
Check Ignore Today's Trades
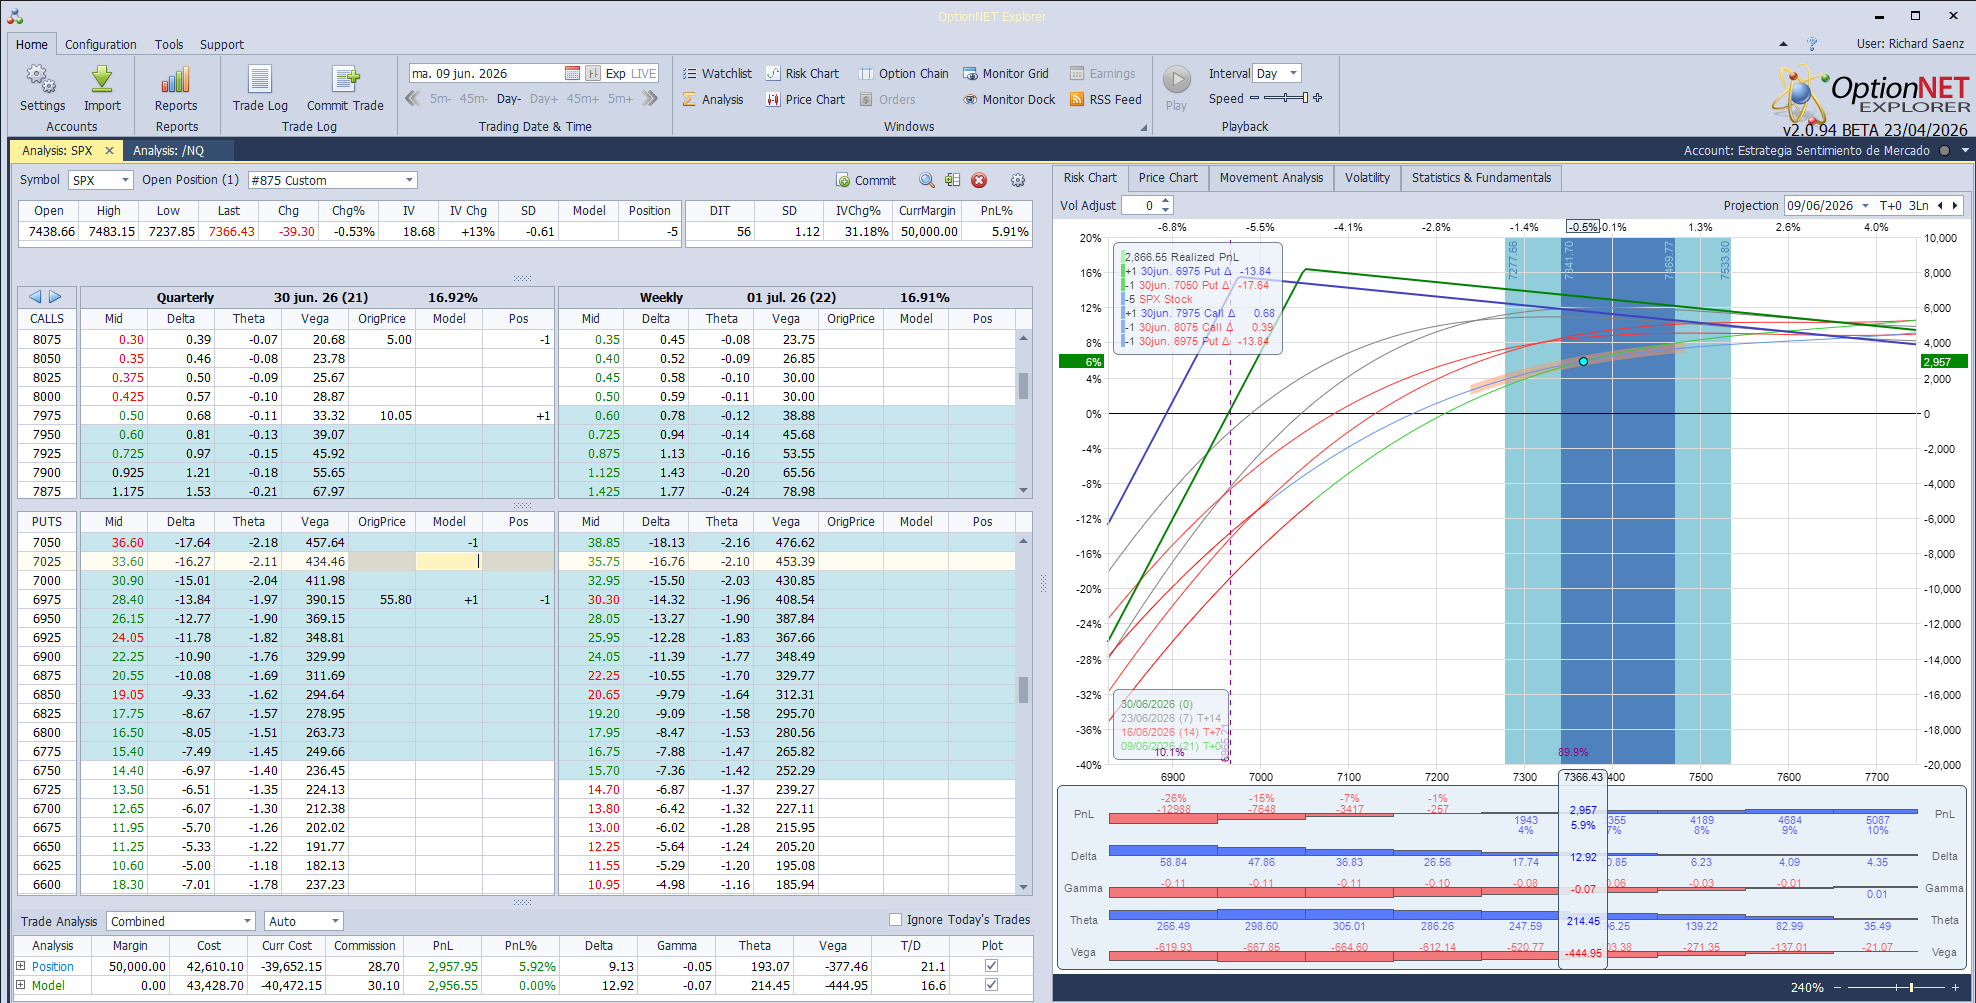point(895,920)
